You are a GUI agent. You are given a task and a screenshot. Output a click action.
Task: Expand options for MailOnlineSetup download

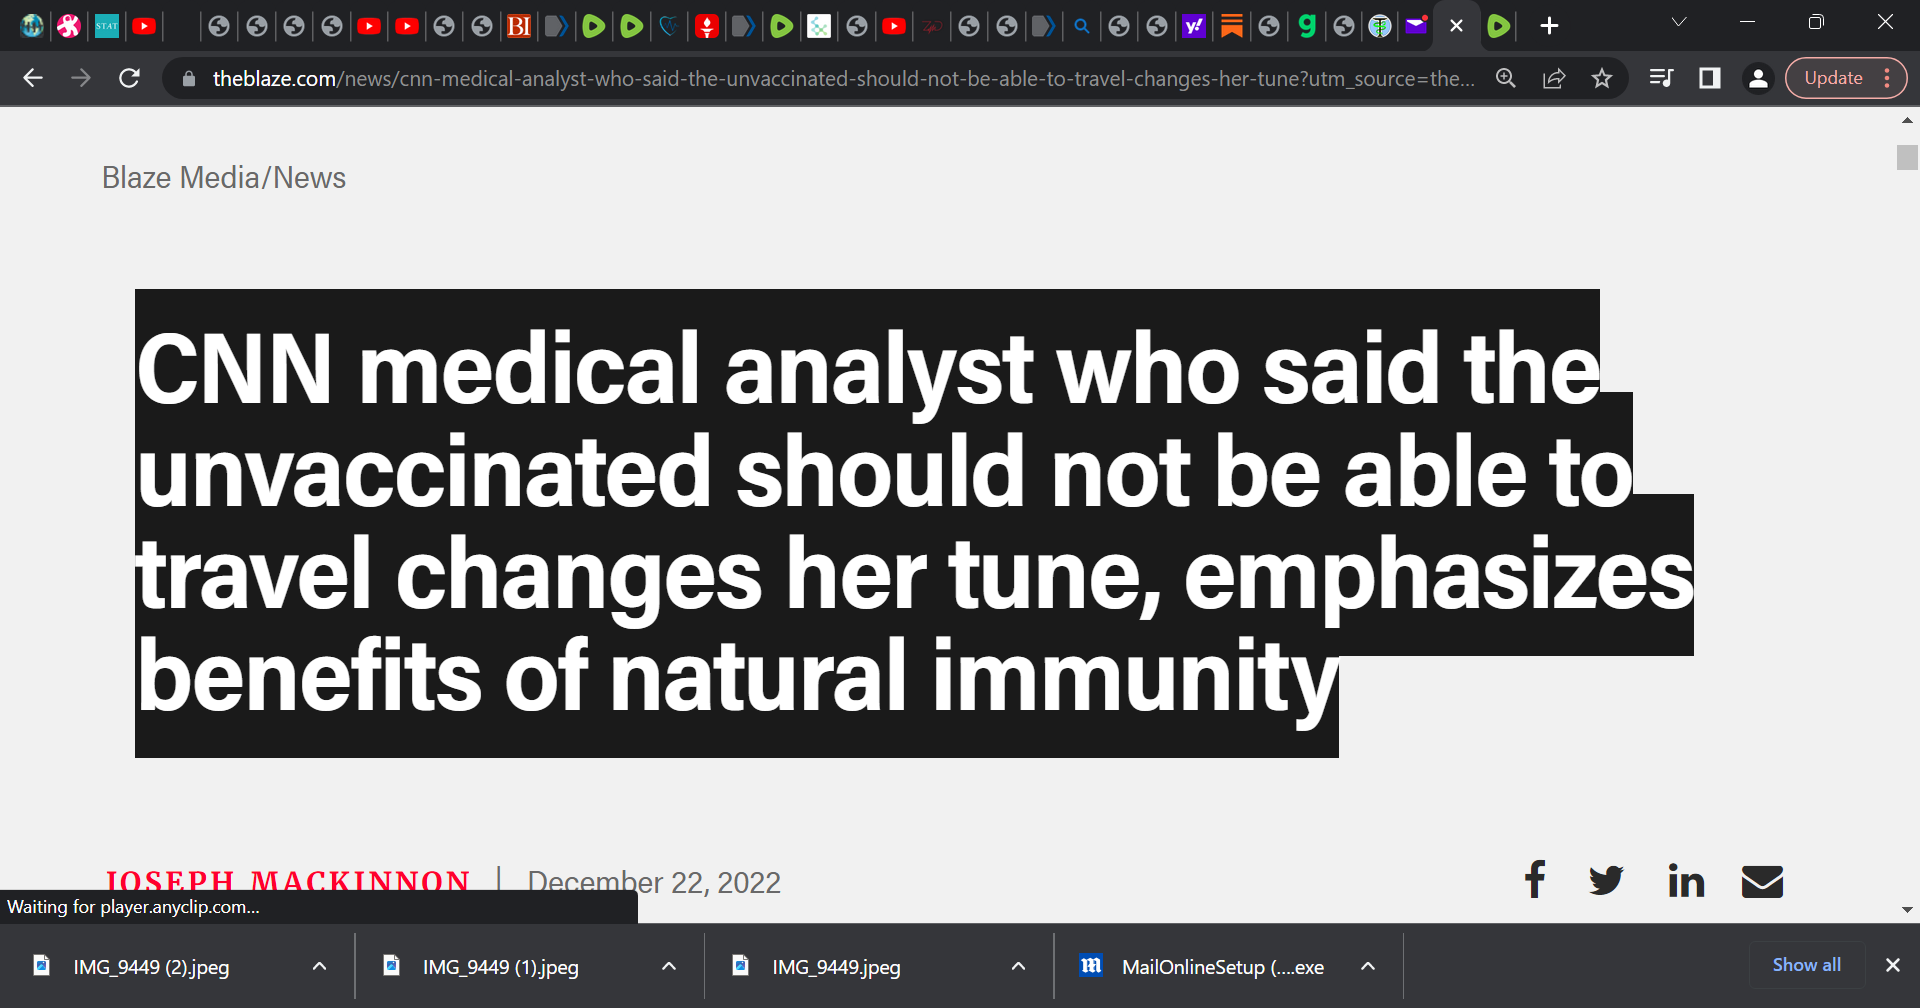point(1368,966)
